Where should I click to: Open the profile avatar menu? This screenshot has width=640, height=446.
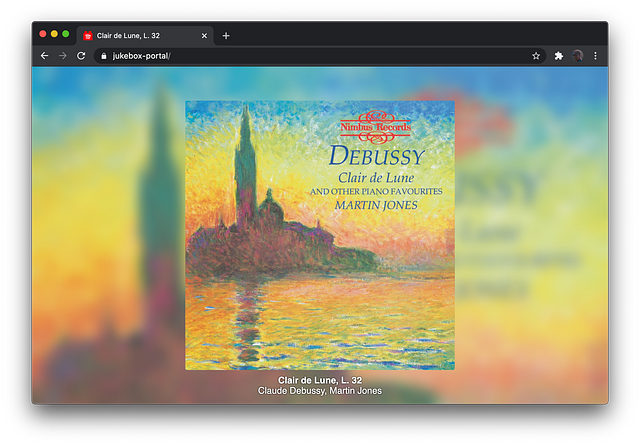pyautogui.click(x=578, y=56)
